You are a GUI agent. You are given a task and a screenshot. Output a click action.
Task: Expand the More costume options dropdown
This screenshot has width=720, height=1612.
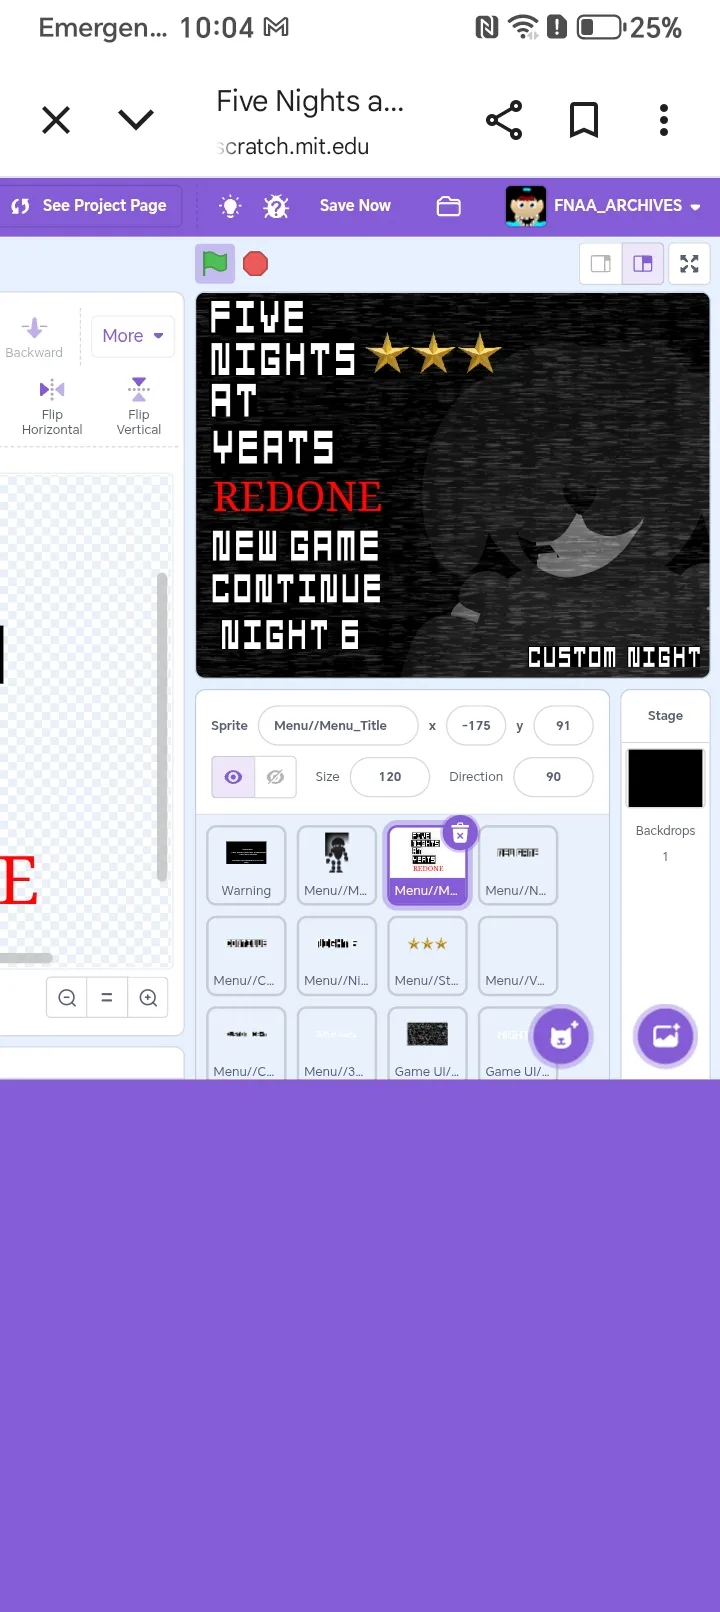pos(132,336)
